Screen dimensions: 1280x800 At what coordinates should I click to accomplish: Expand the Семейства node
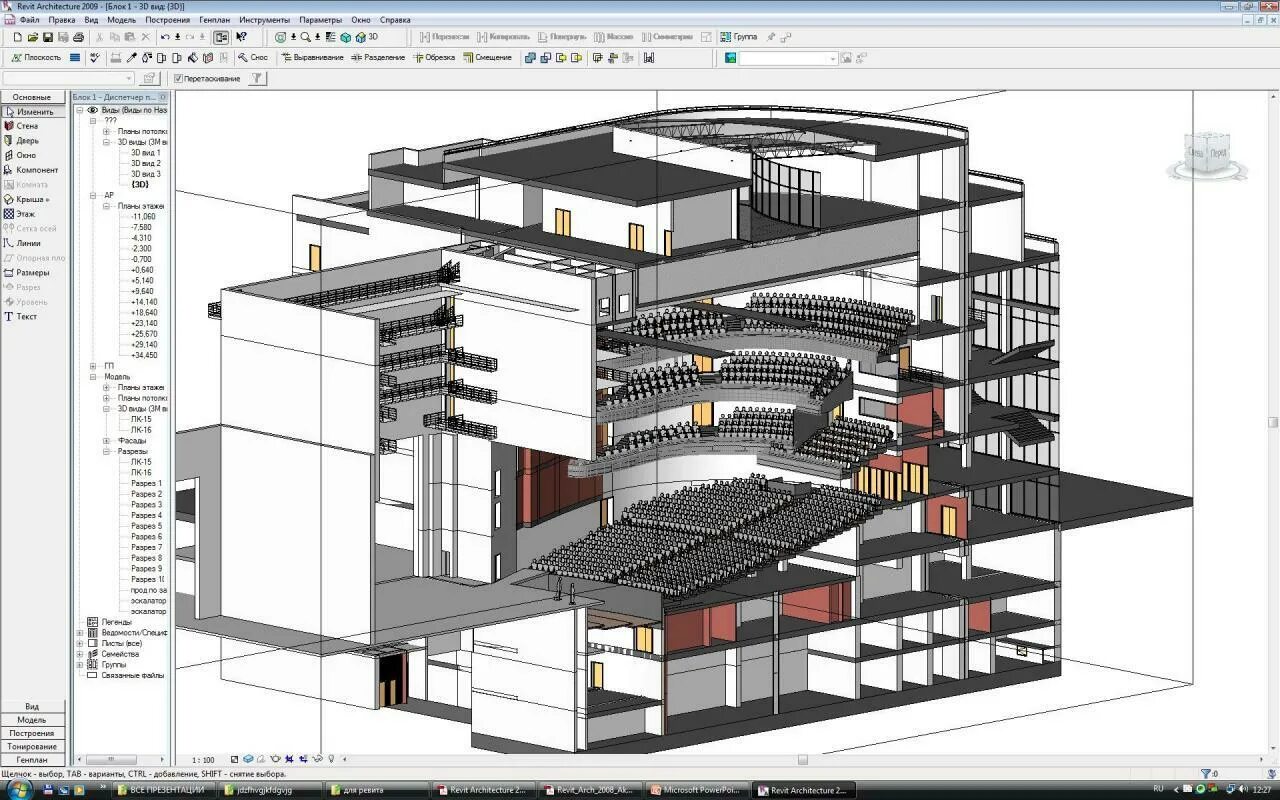click(81, 654)
